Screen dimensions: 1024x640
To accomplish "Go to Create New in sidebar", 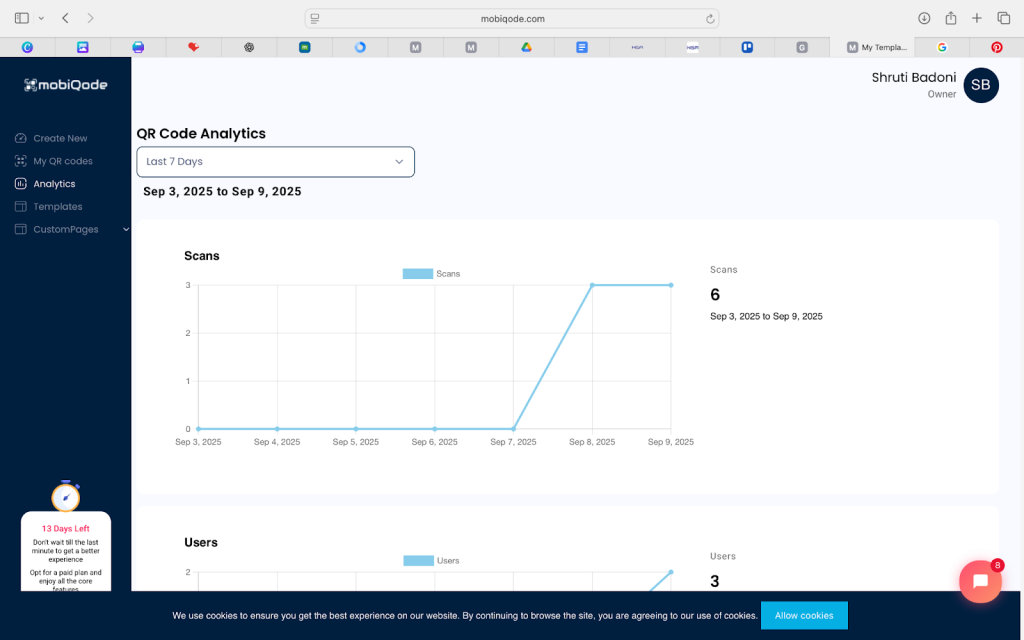I will point(60,138).
